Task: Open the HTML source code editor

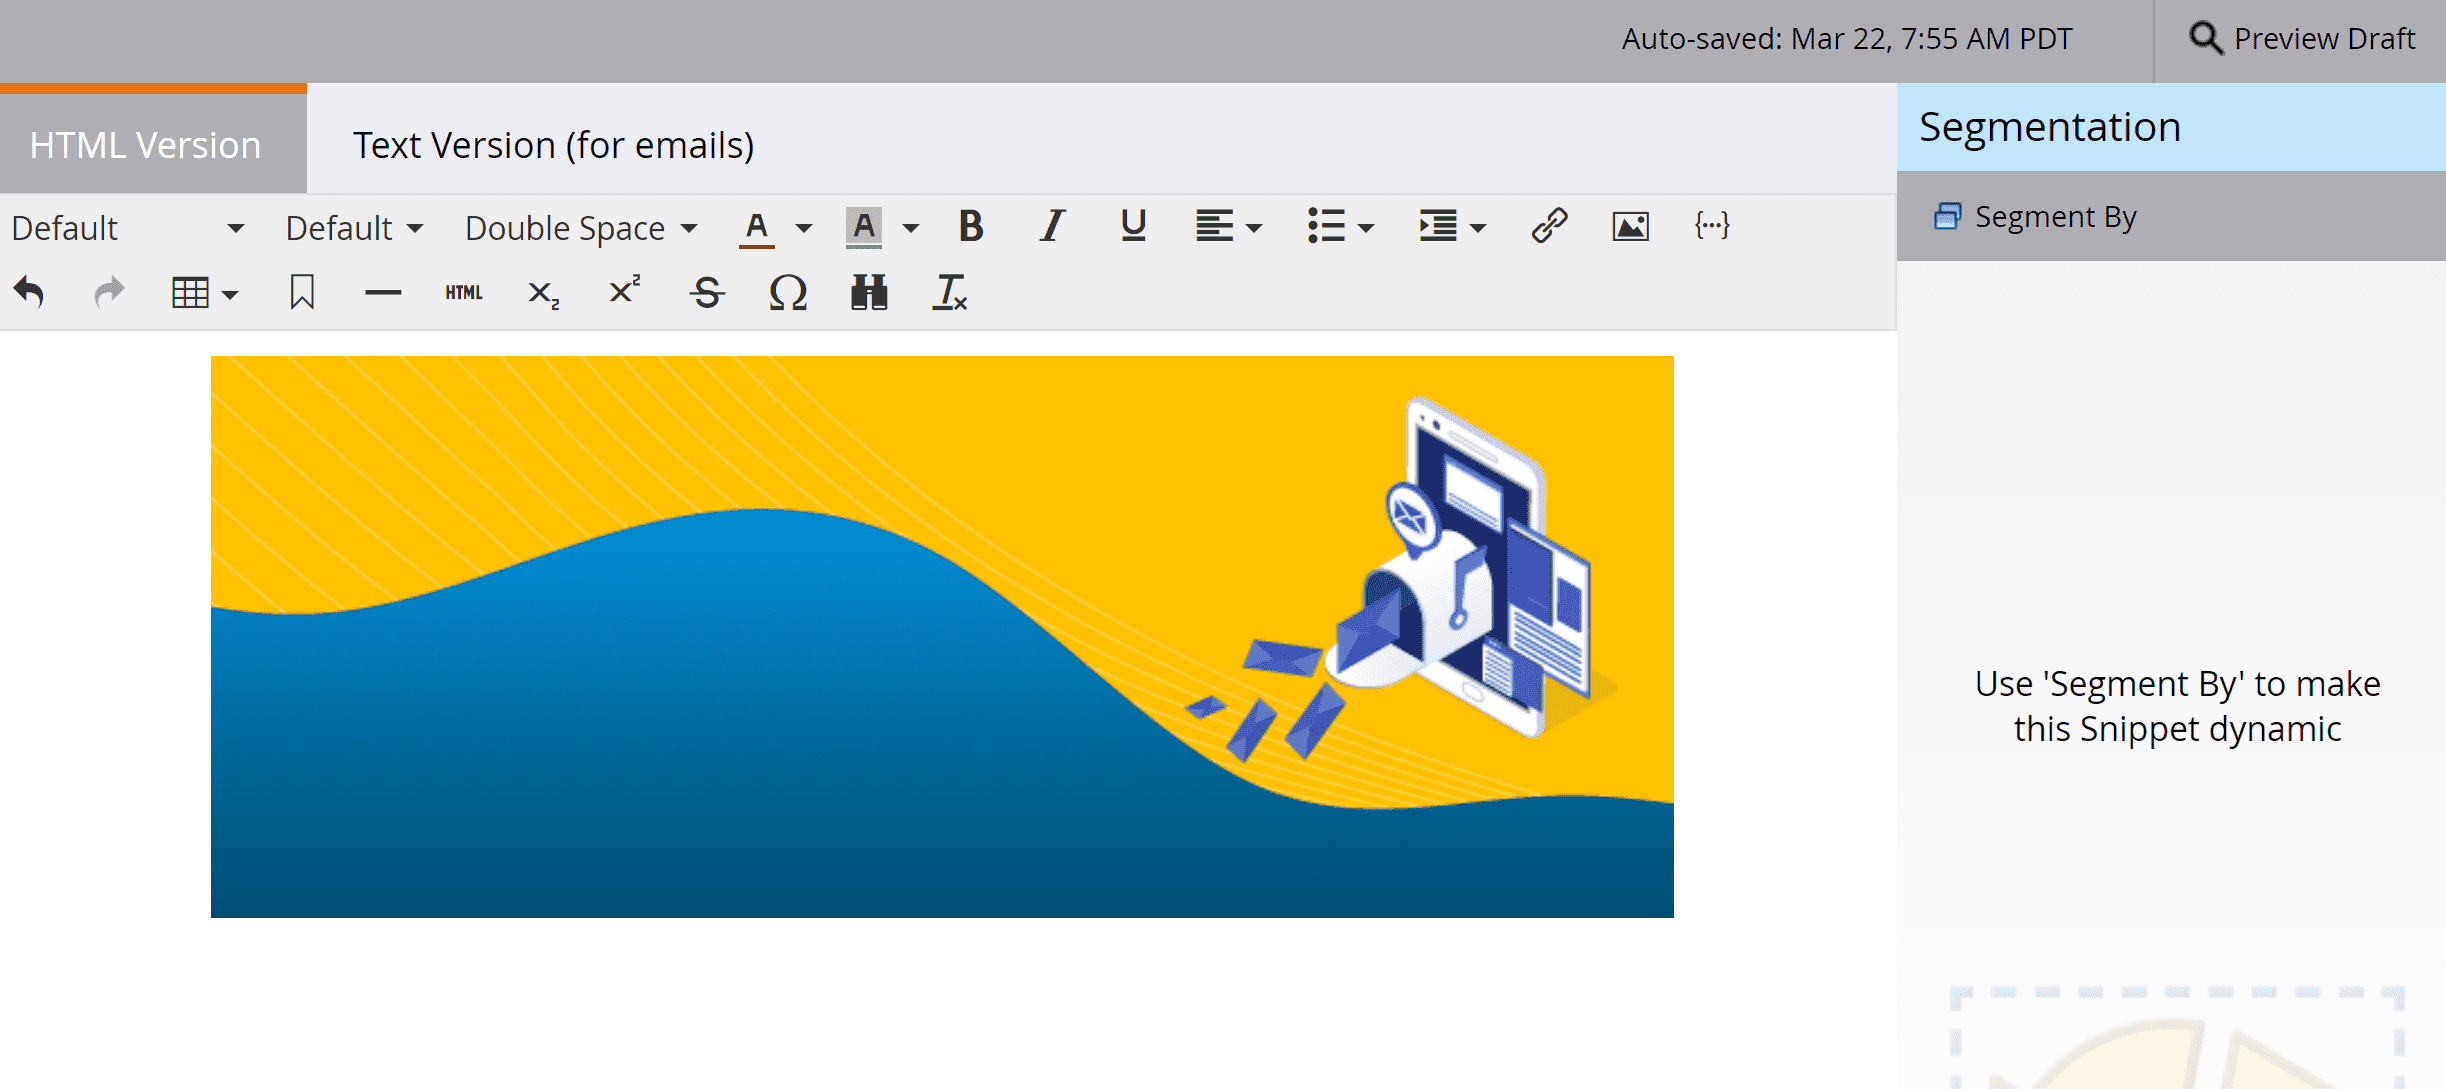Action: [x=464, y=293]
